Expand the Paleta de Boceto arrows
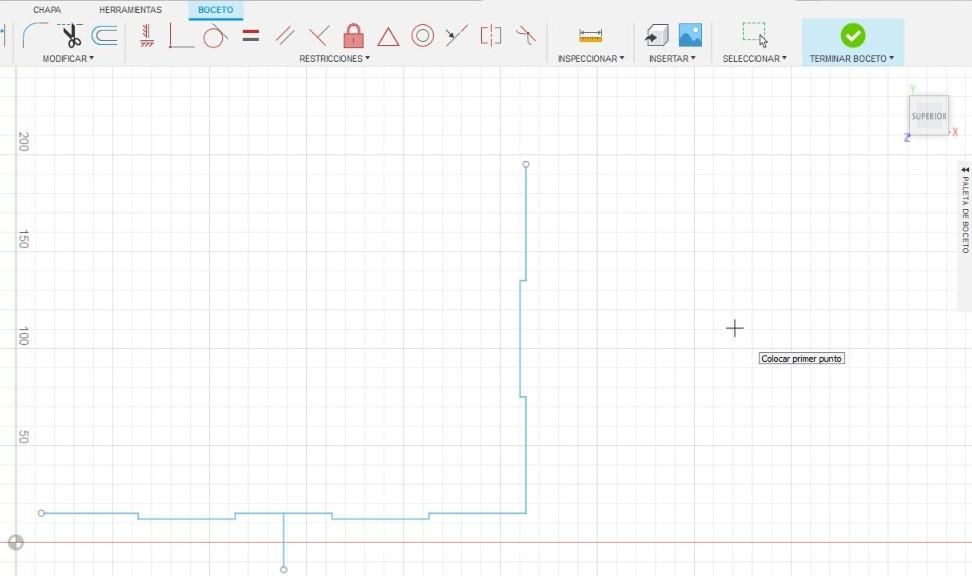The image size is (972, 576). 965,169
